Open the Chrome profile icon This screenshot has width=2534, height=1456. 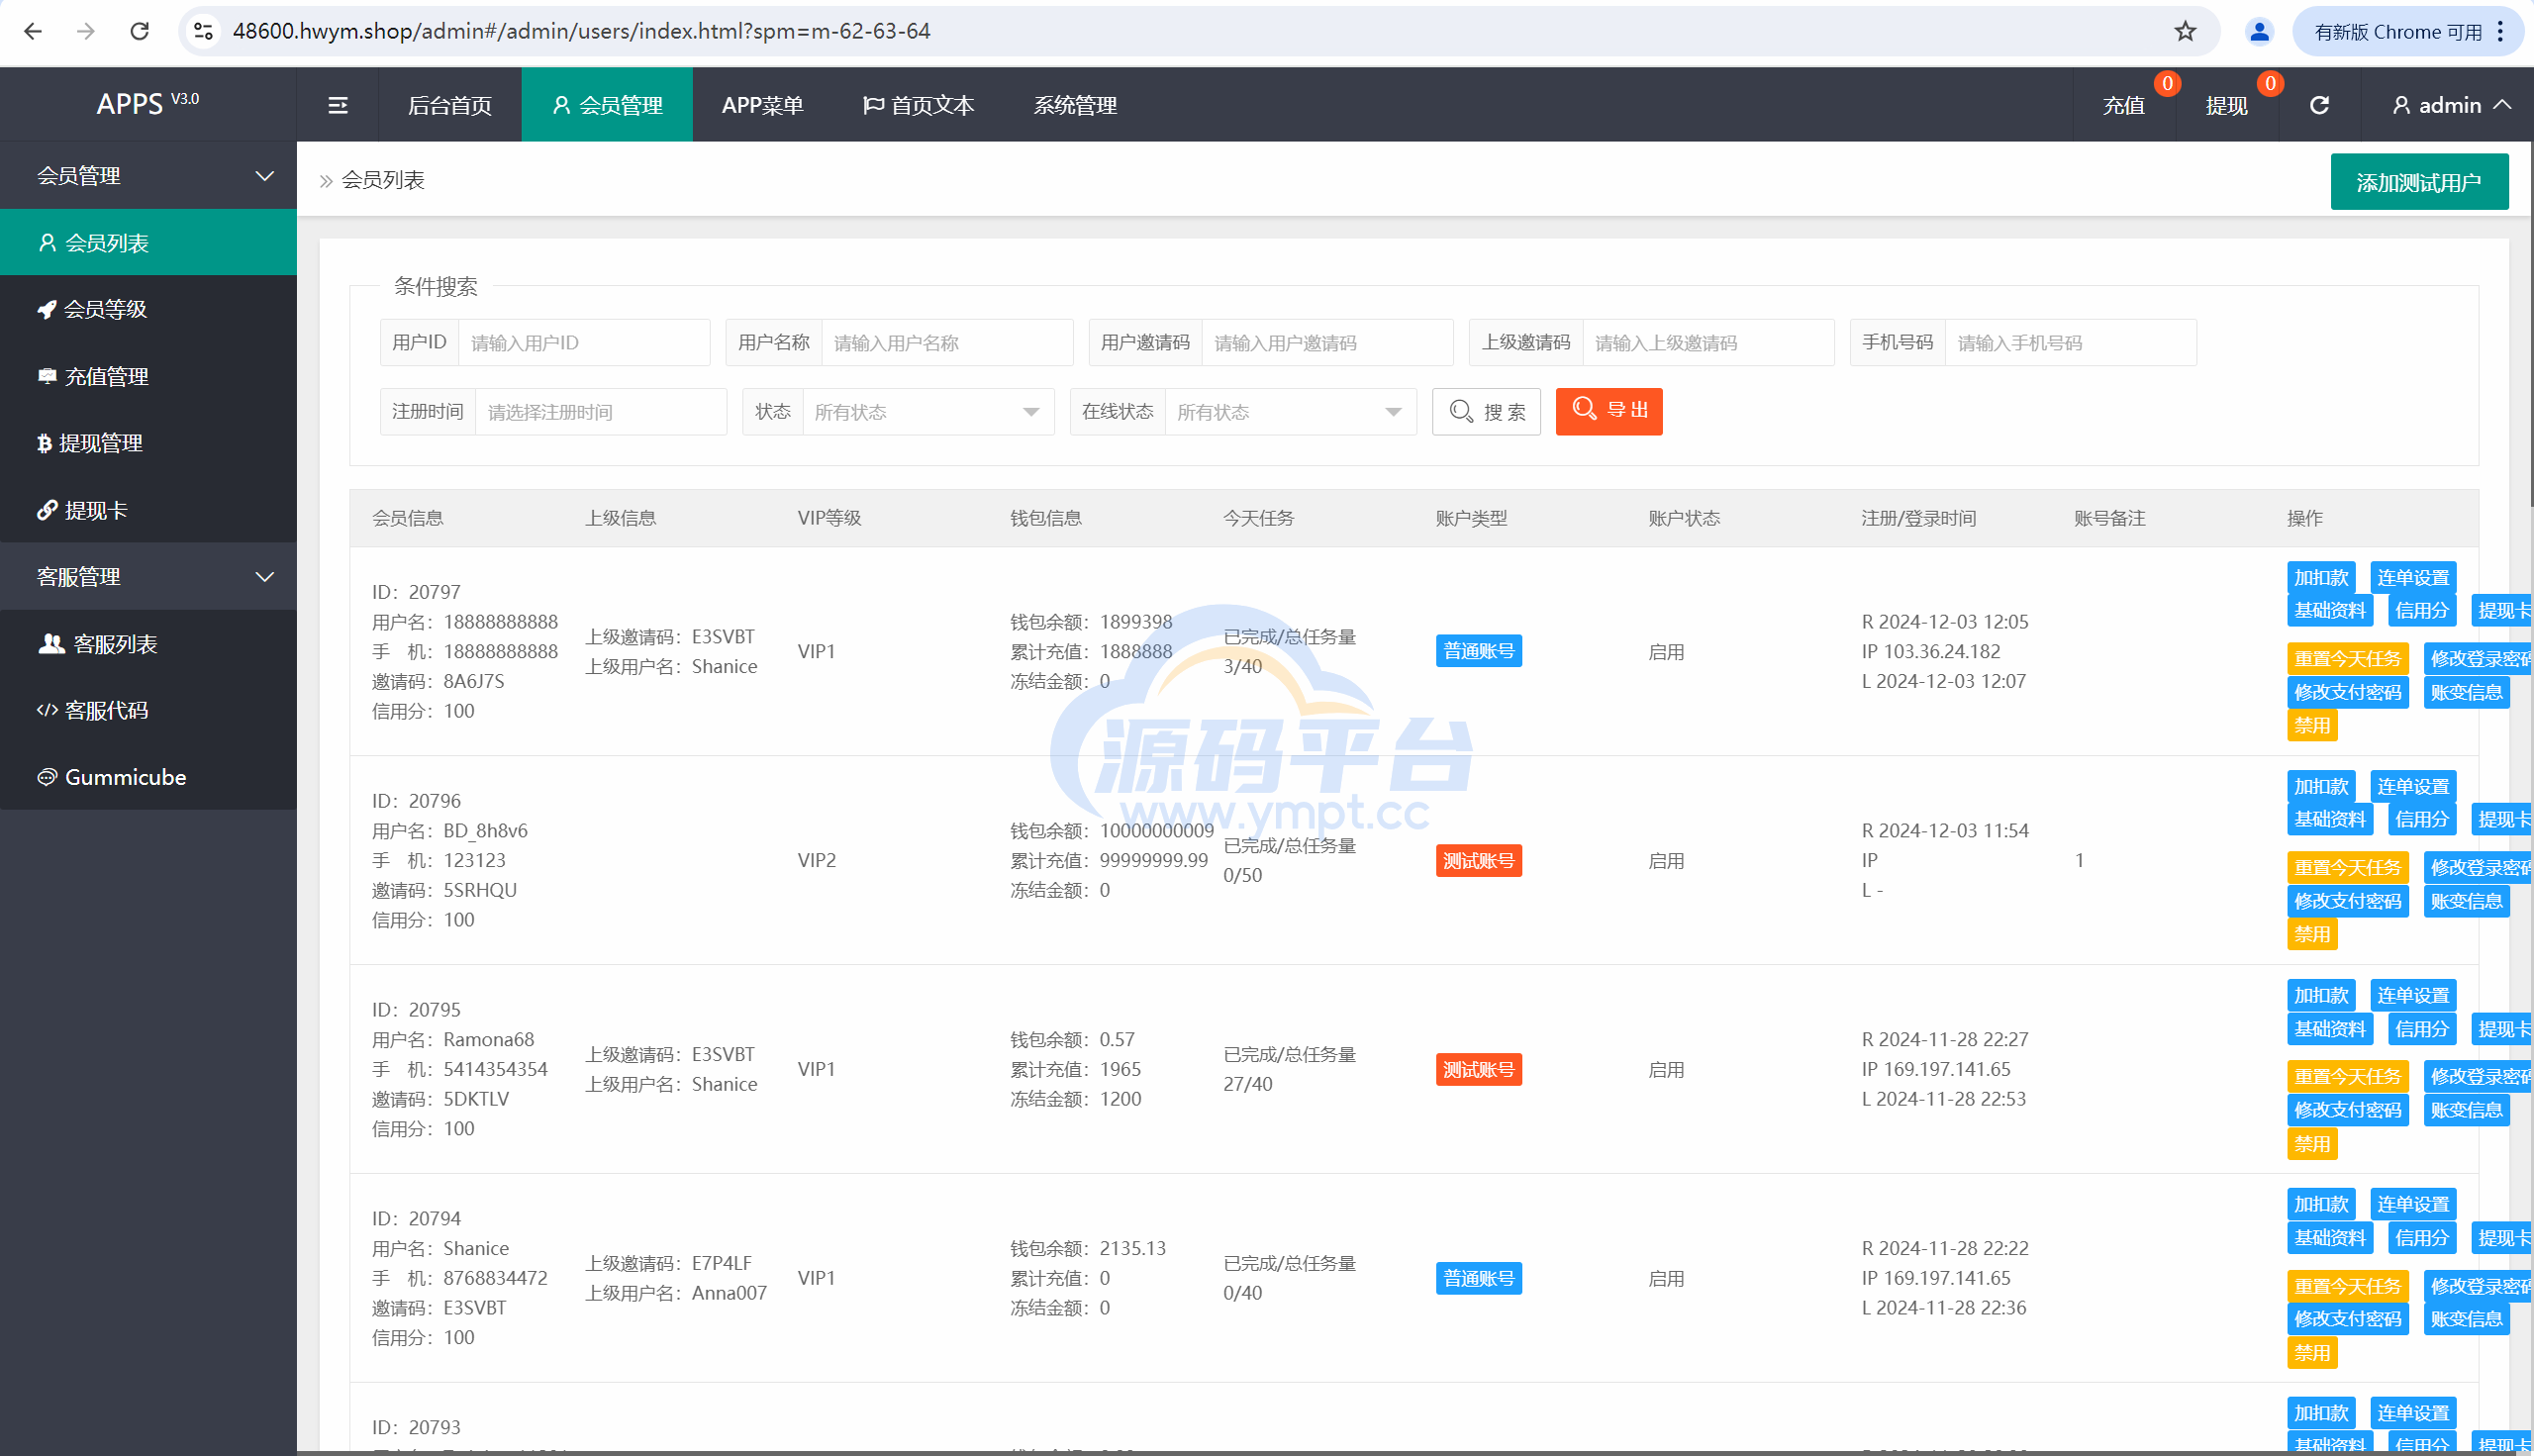[2259, 31]
